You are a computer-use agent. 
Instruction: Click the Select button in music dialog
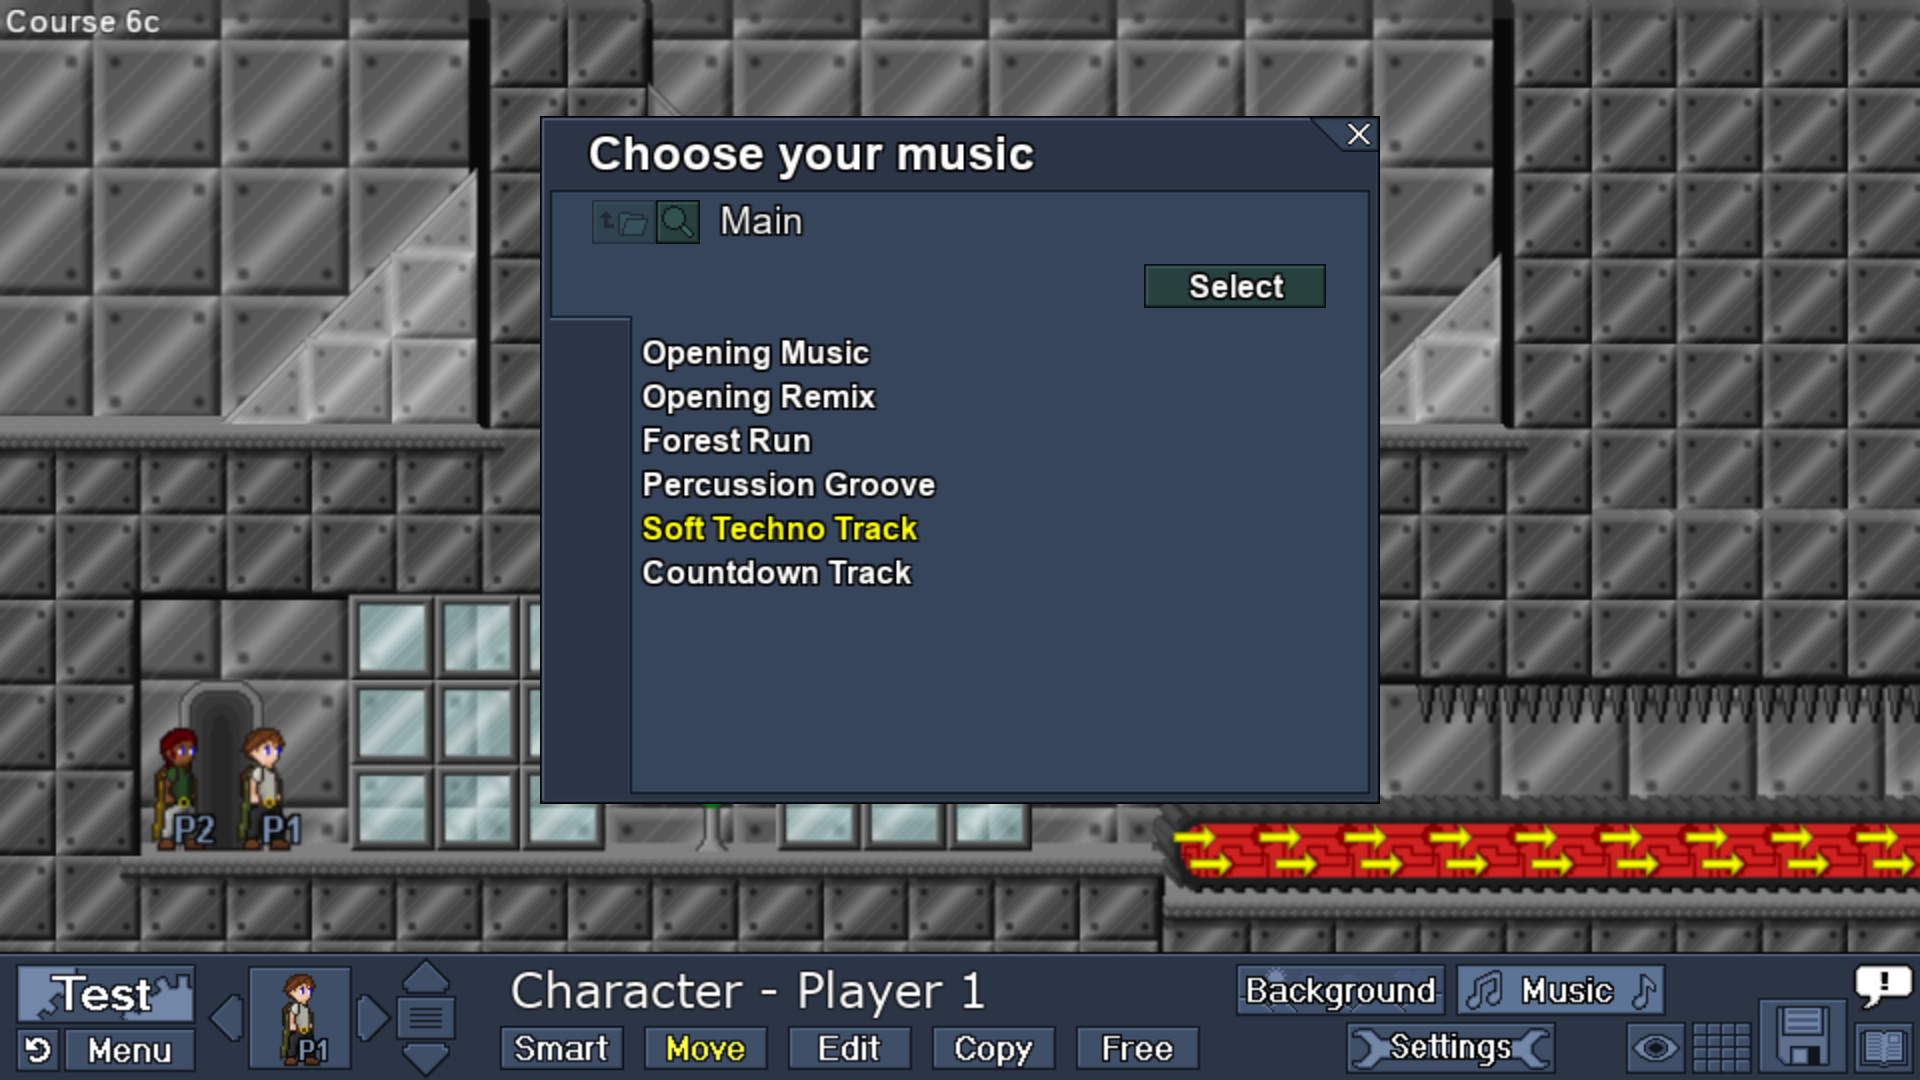coord(1234,285)
